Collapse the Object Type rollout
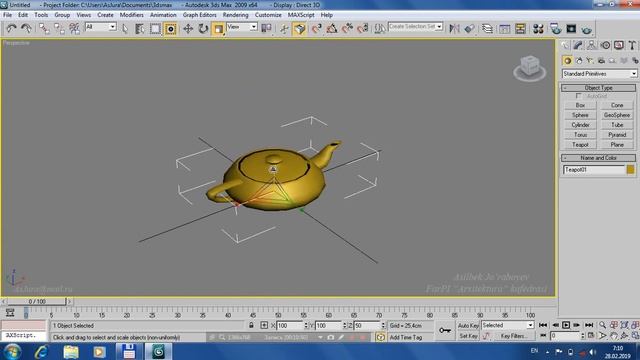640x360 pixels. click(598, 88)
